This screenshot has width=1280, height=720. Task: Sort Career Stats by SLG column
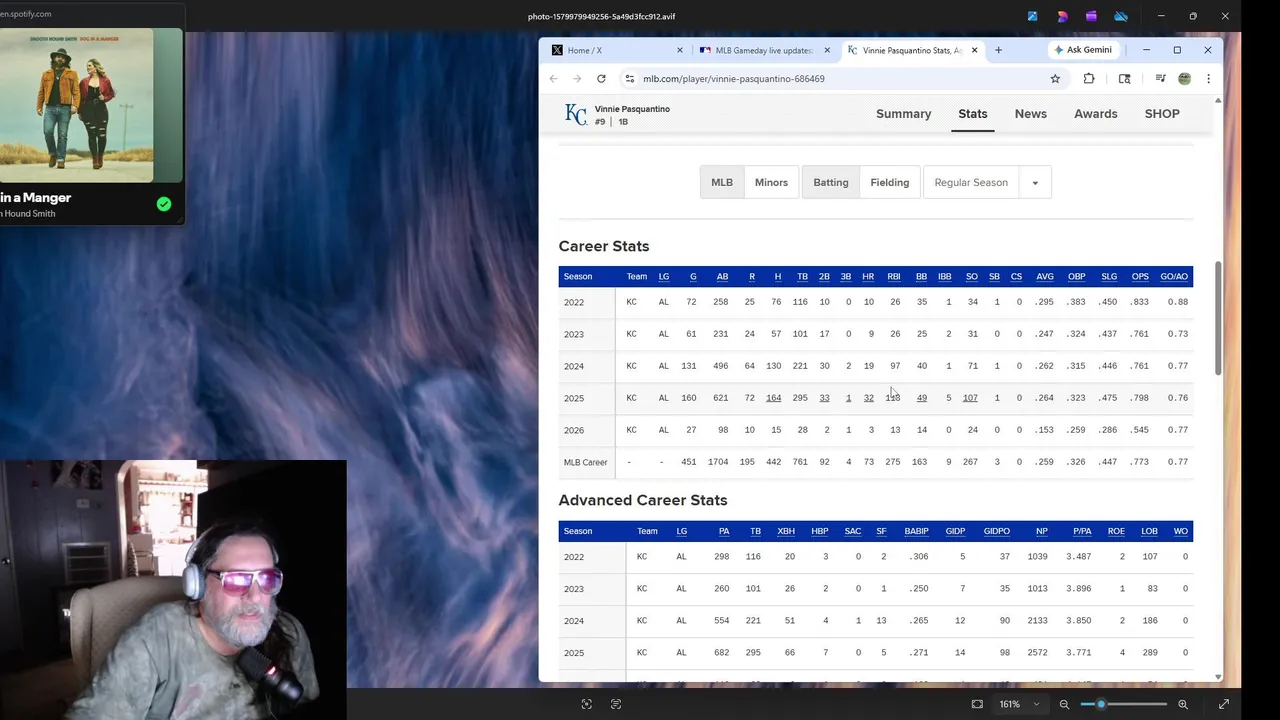click(x=1108, y=277)
